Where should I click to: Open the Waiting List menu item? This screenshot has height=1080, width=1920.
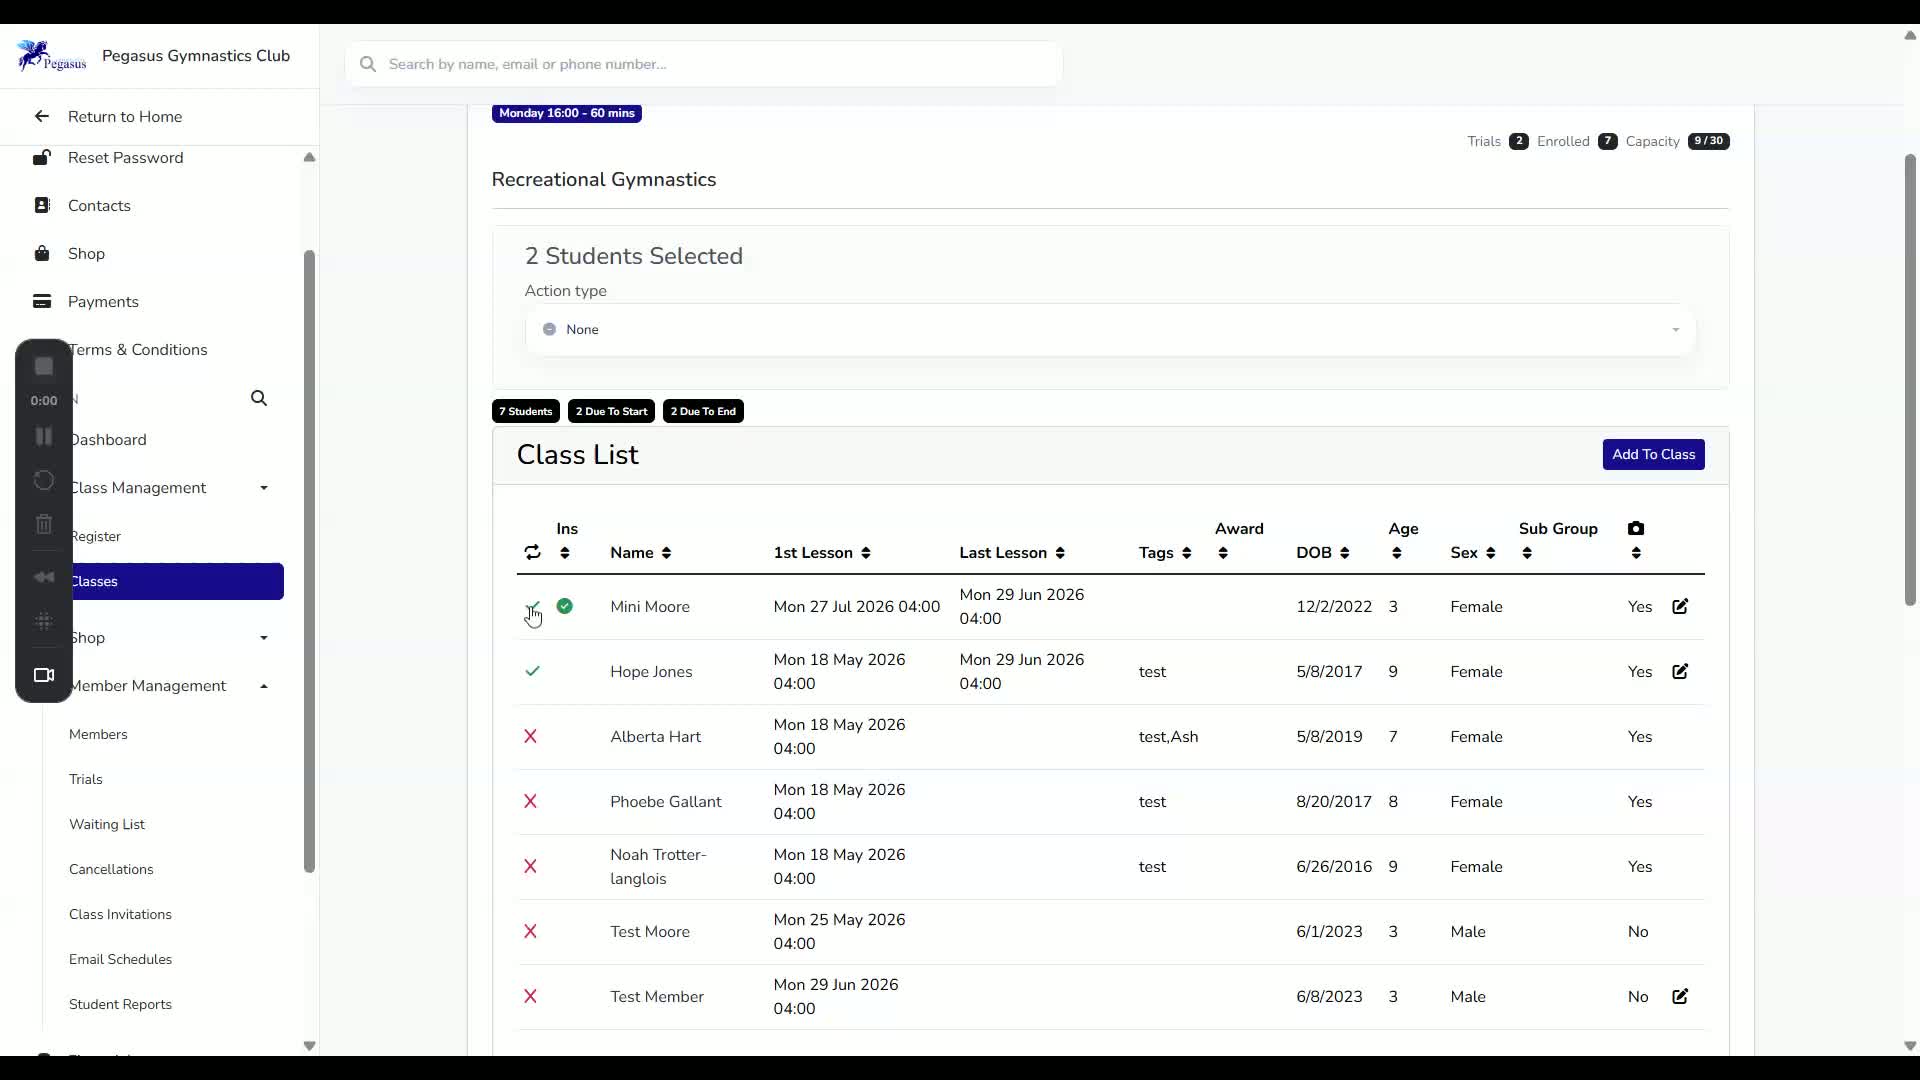(107, 824)
